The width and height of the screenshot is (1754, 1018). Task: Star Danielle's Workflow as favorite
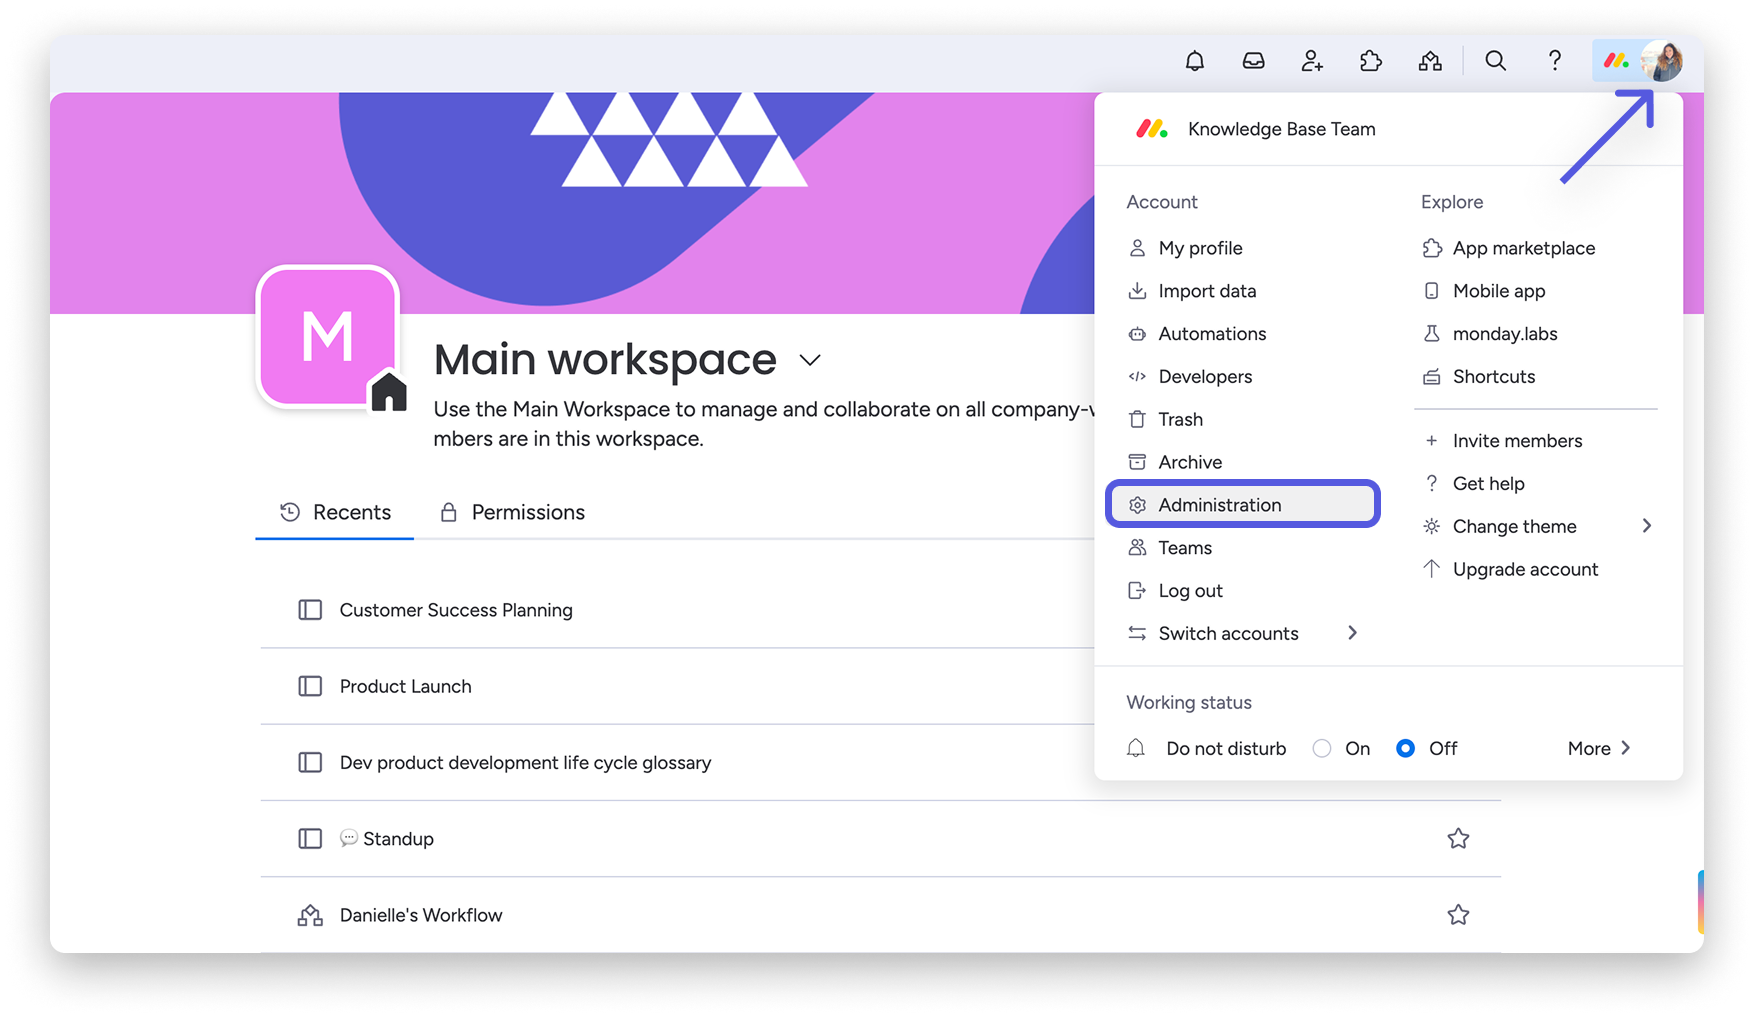(1458, 914)
